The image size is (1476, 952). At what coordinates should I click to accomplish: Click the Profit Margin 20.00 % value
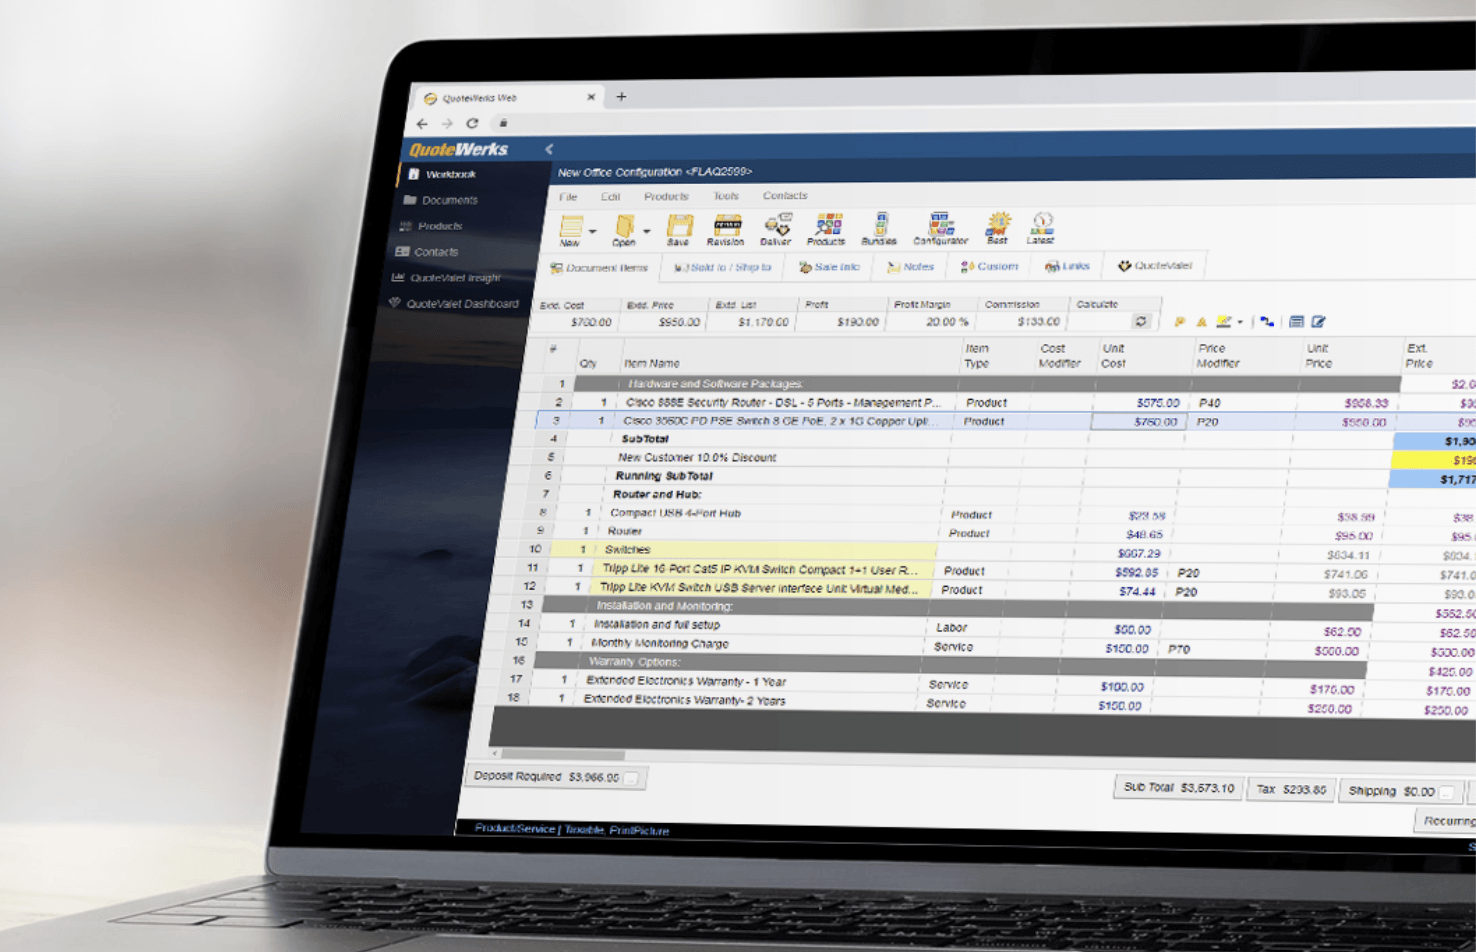pos(946,322)
